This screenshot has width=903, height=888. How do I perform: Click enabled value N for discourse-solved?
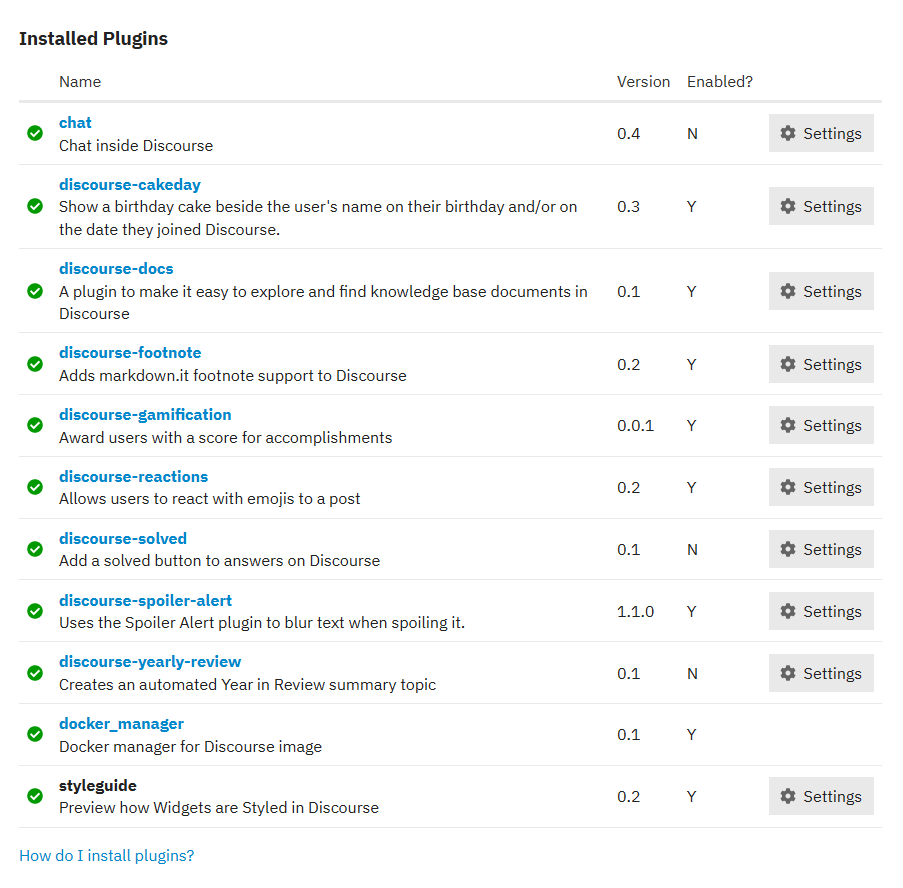click(692, 549)
